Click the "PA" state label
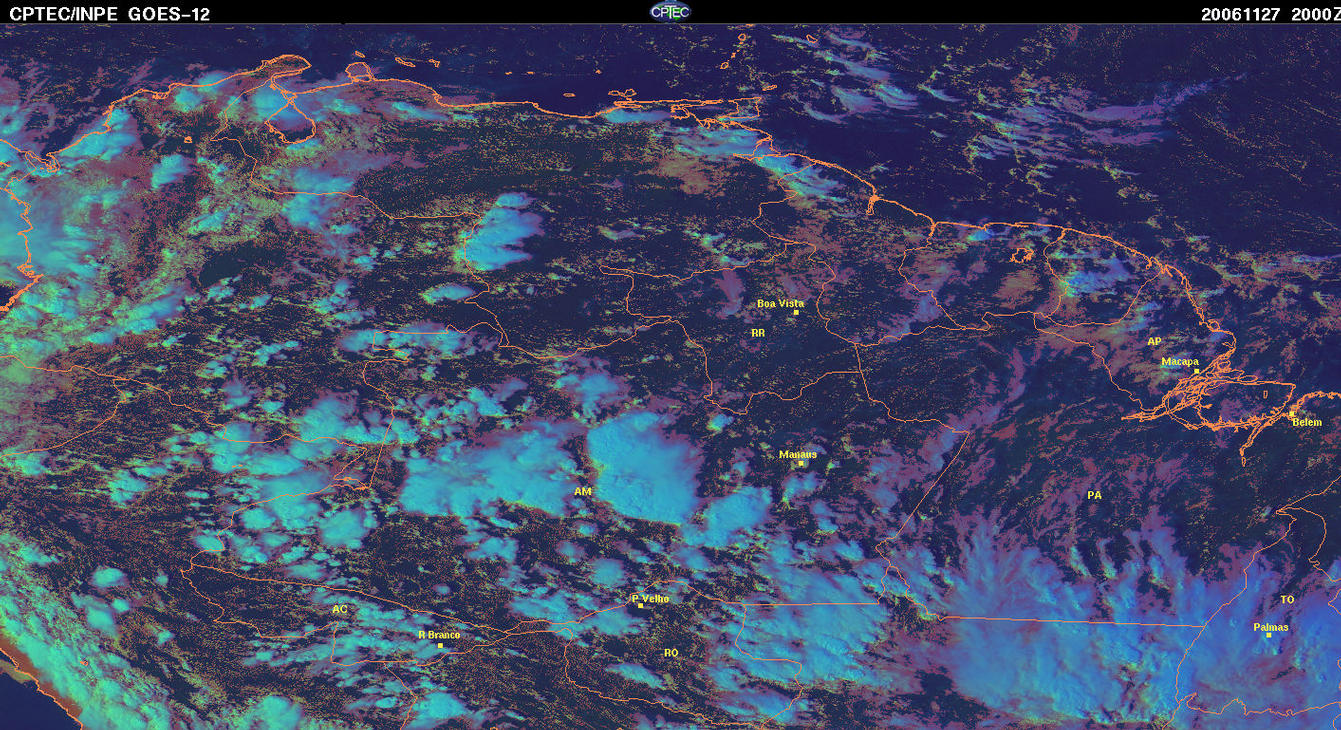The image size is (1341, 730). coord(1094,495)
